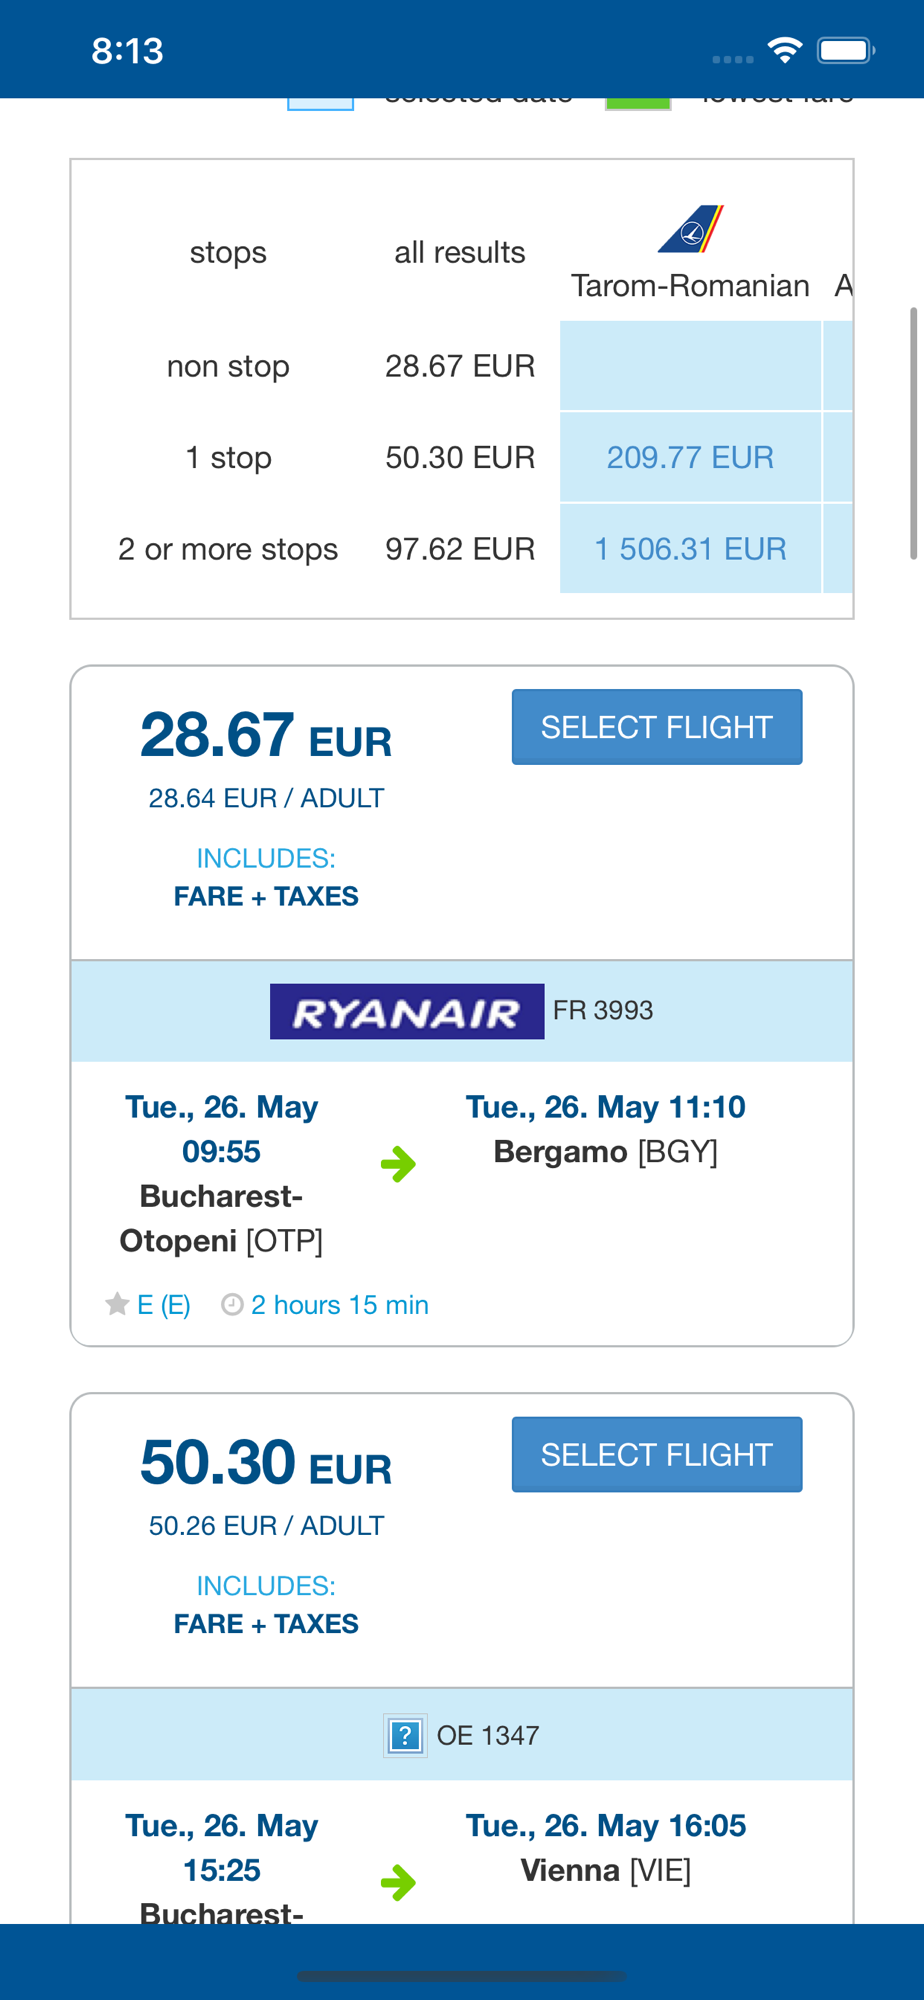Select the 28.67 EUR Ryanair flight

point(656,727)
